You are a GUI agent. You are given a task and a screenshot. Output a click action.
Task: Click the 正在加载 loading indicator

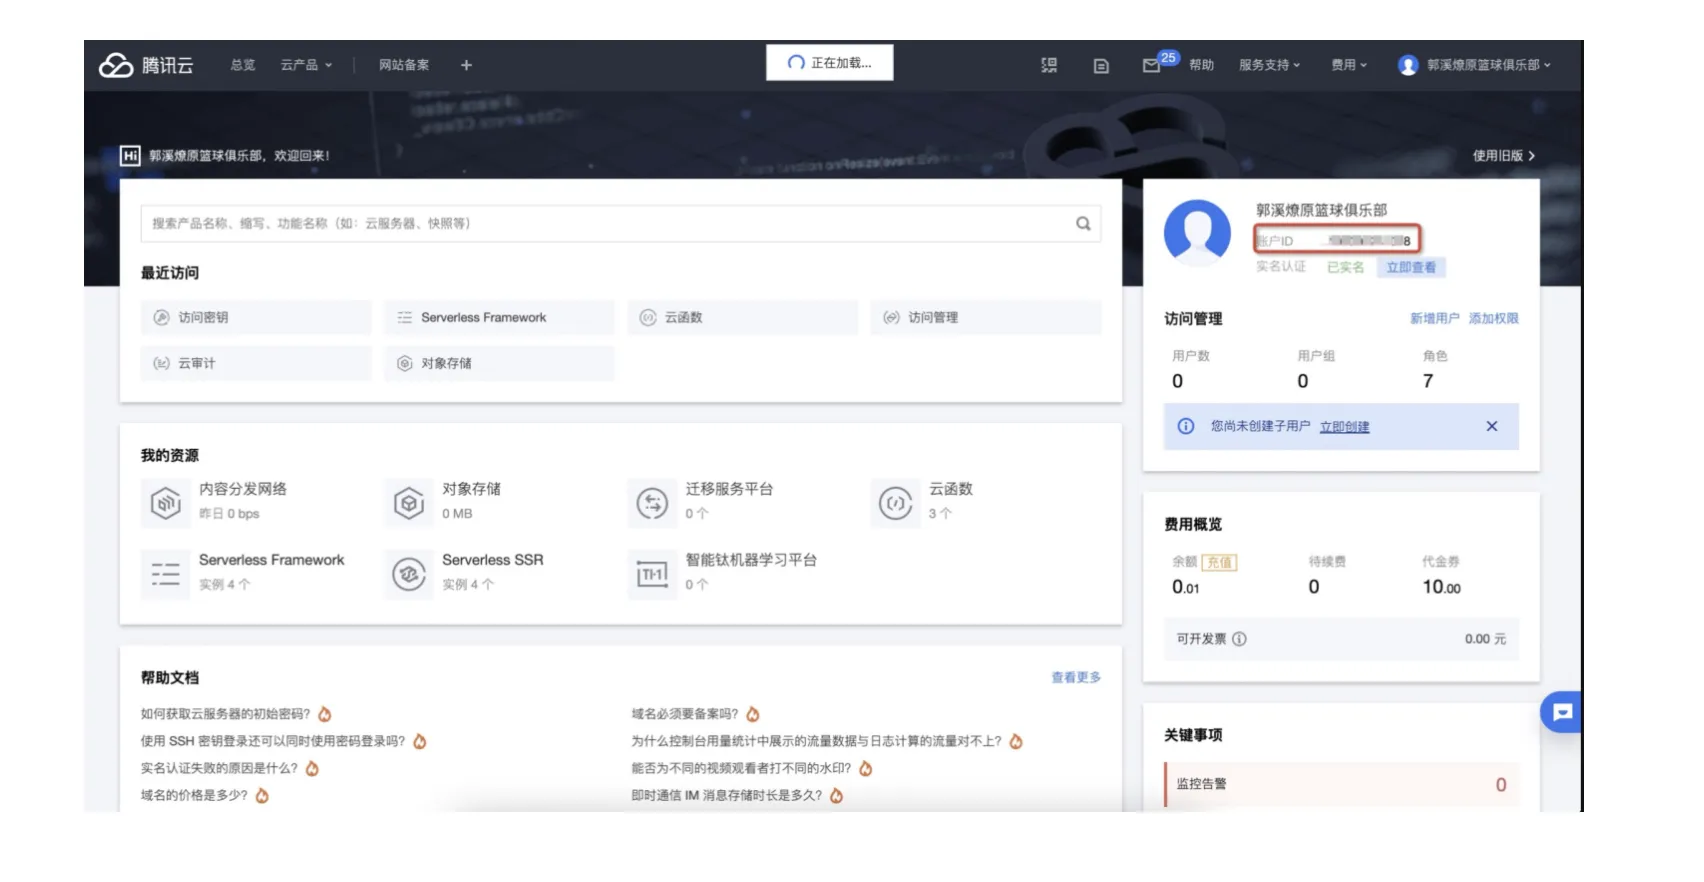tap(829, 62)
